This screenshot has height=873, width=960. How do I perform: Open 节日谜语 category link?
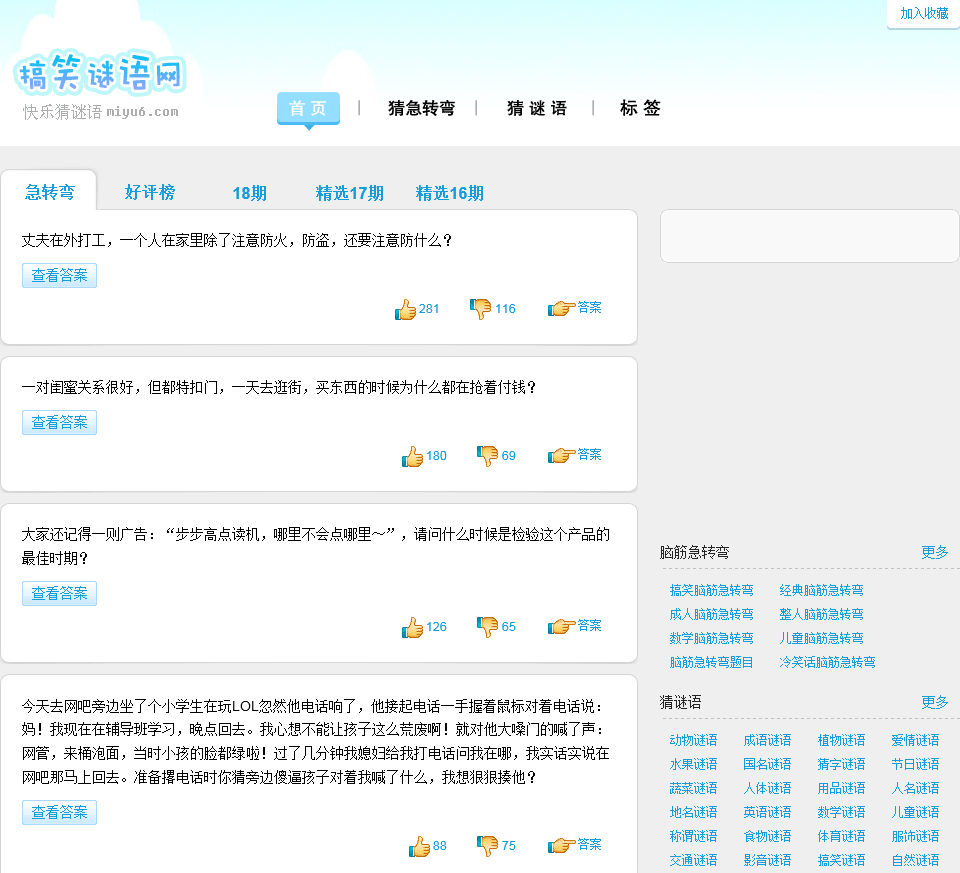coord(915,764)
